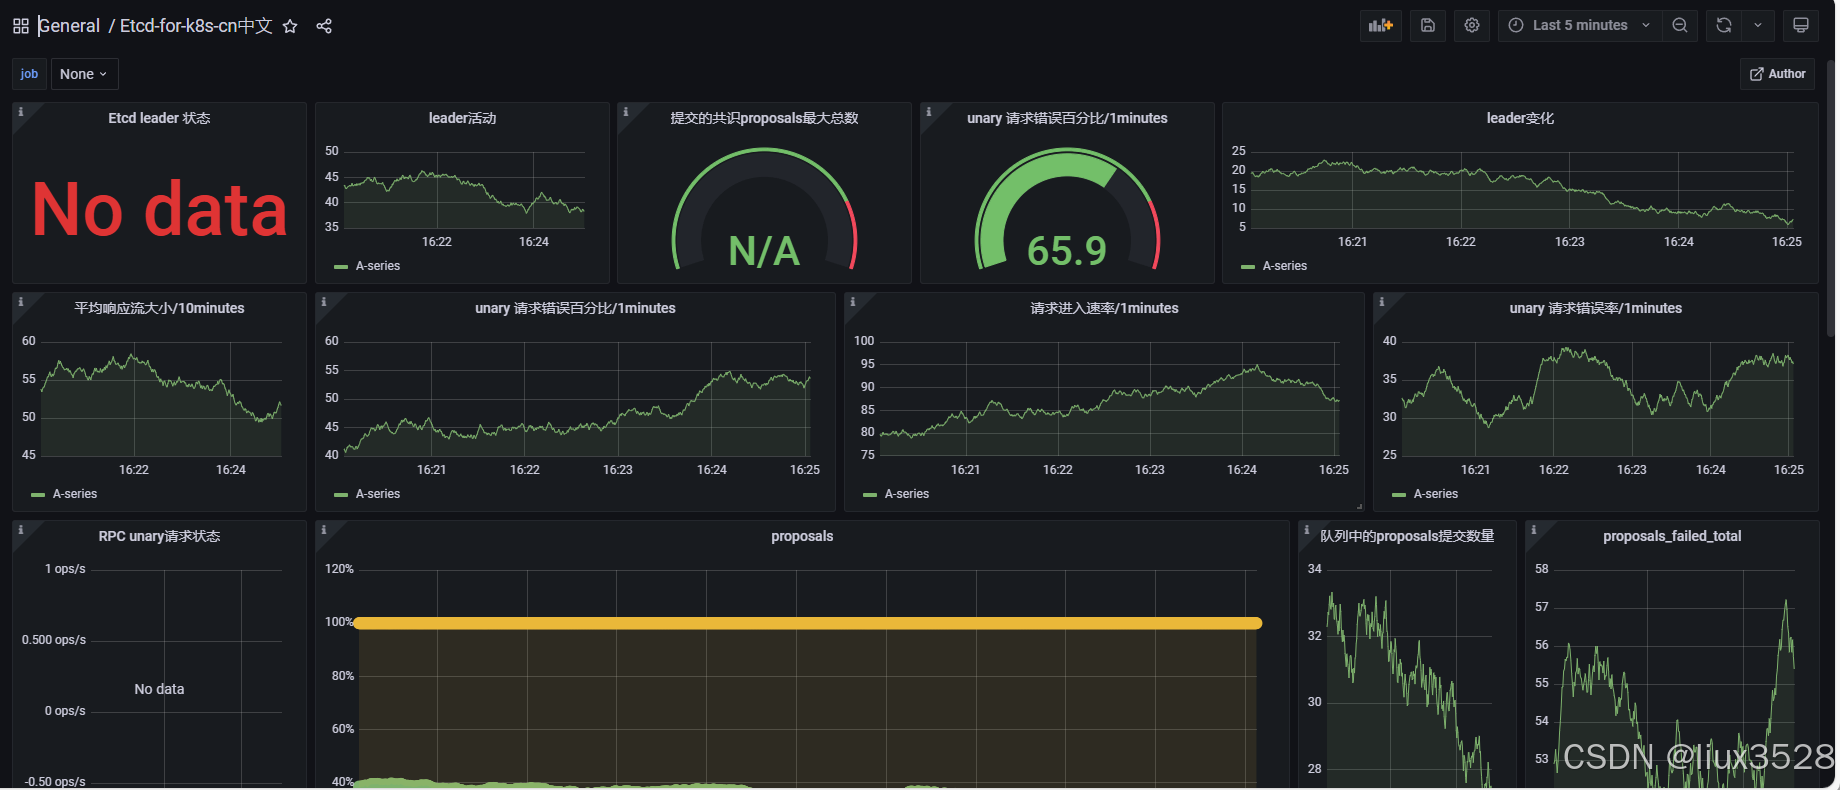Viewport: 1840px width, 790px height.
Task: Open leader变化 panel title menu
Action: (1520, 118)
